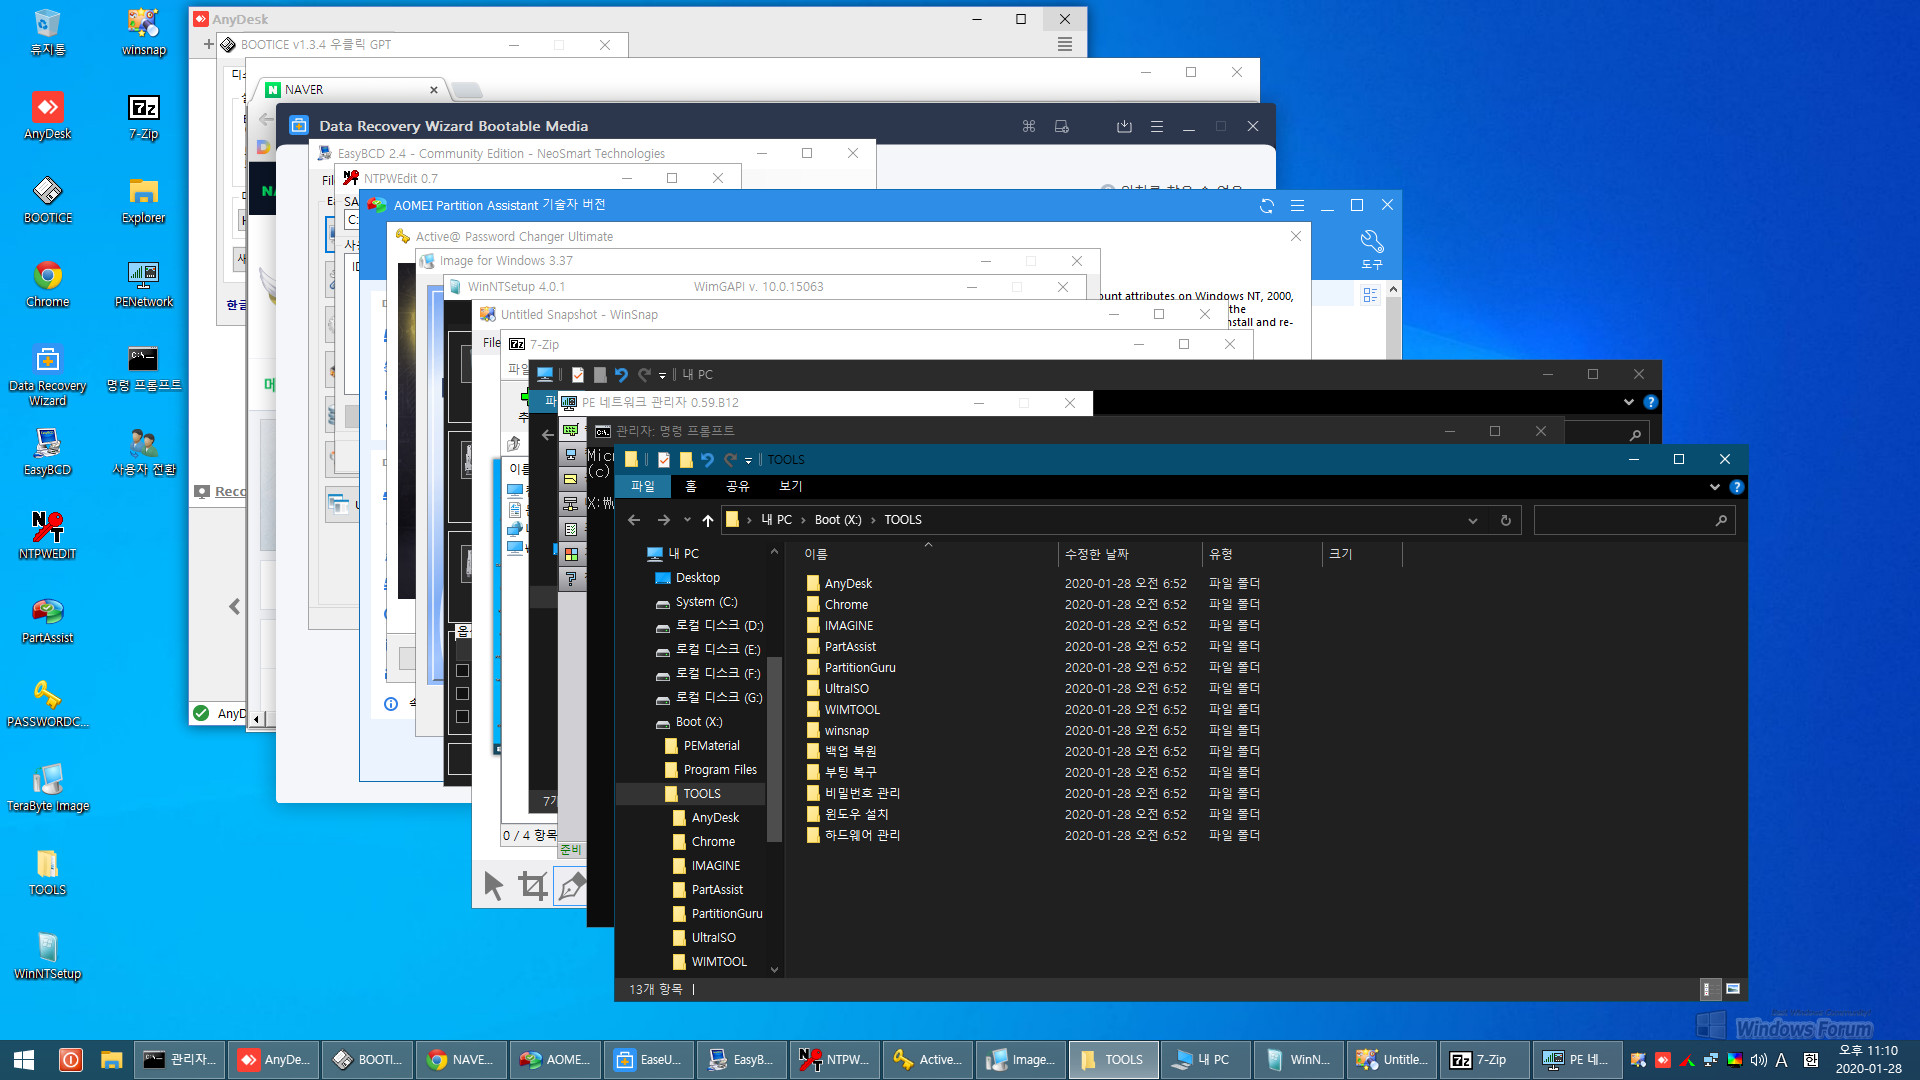Select the pen tool in WinSnap

click(571, 885)
